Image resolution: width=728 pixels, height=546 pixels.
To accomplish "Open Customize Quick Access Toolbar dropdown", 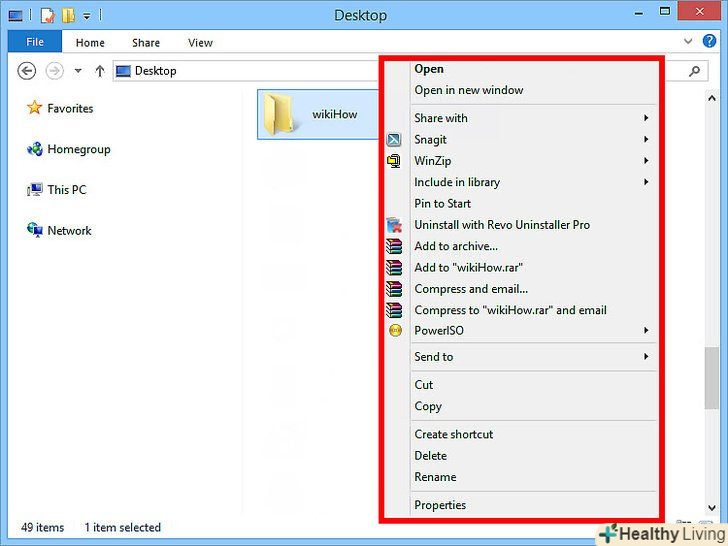I will [87, 16].
